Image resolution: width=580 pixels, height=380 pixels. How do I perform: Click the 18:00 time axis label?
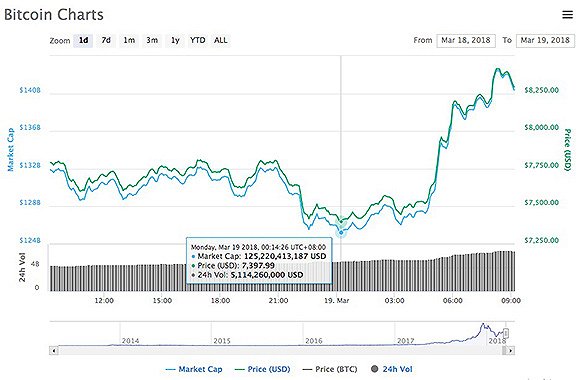click(220, 300)
